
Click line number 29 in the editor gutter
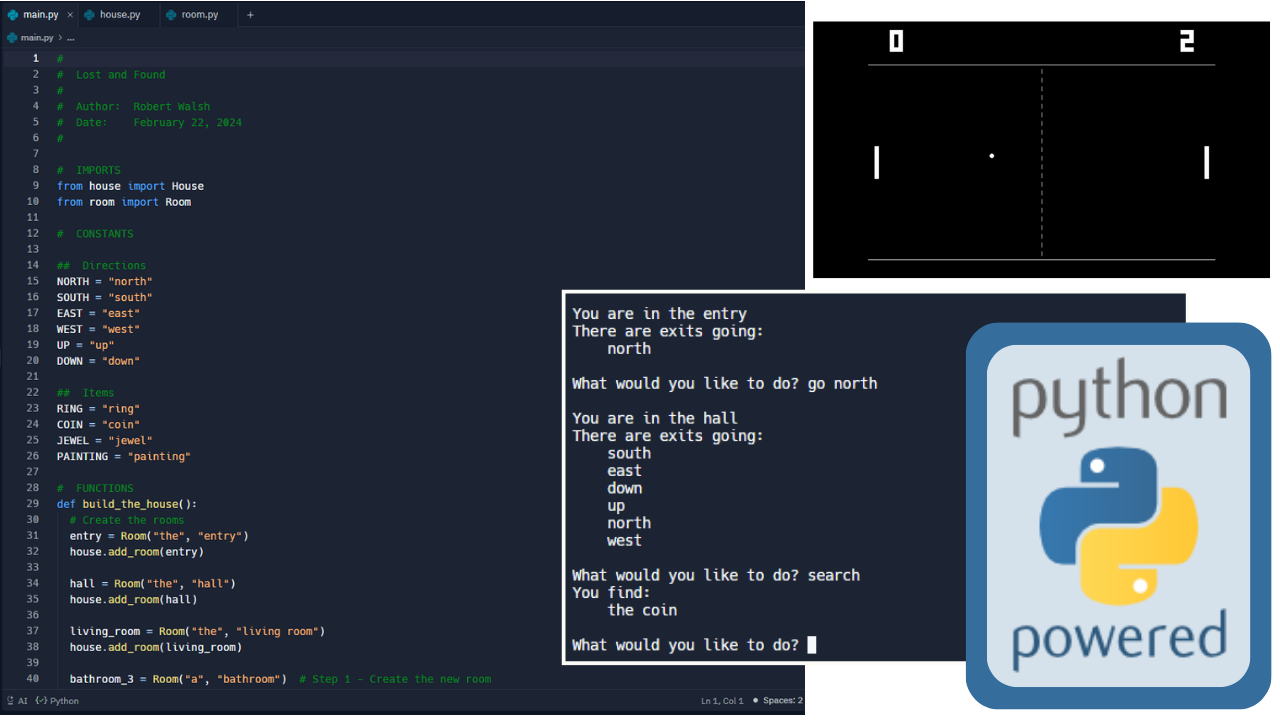pos(33,504)
